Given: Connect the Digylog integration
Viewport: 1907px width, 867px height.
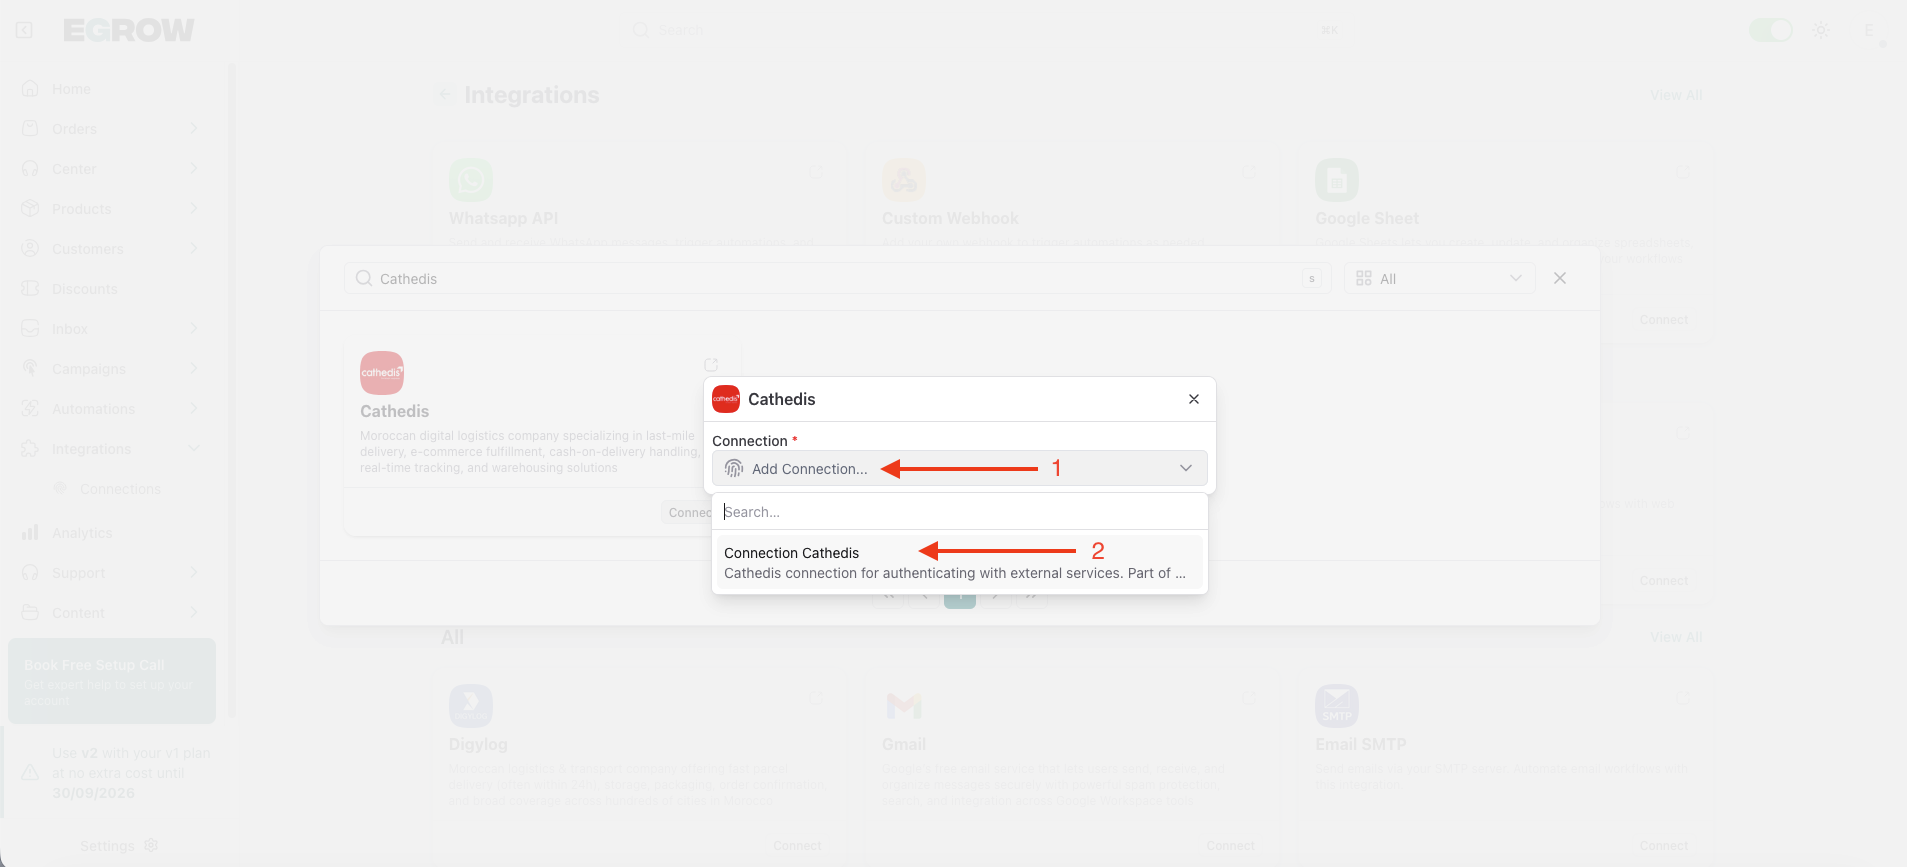Looking at the screenshot, I should click(797, 846).
